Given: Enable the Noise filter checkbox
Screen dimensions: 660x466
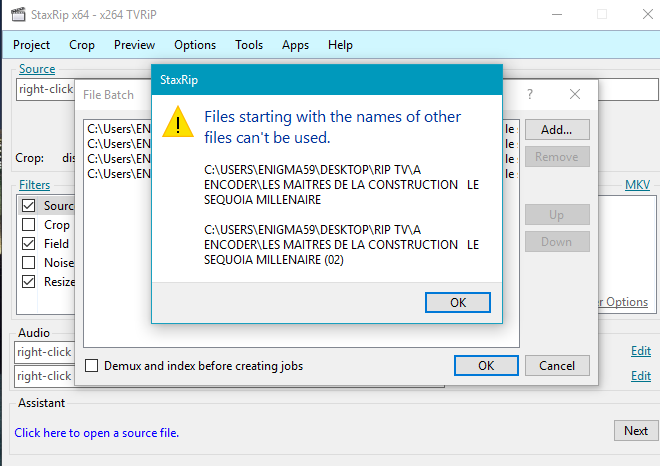Looking at the screenshot, I should coord(28,262).
